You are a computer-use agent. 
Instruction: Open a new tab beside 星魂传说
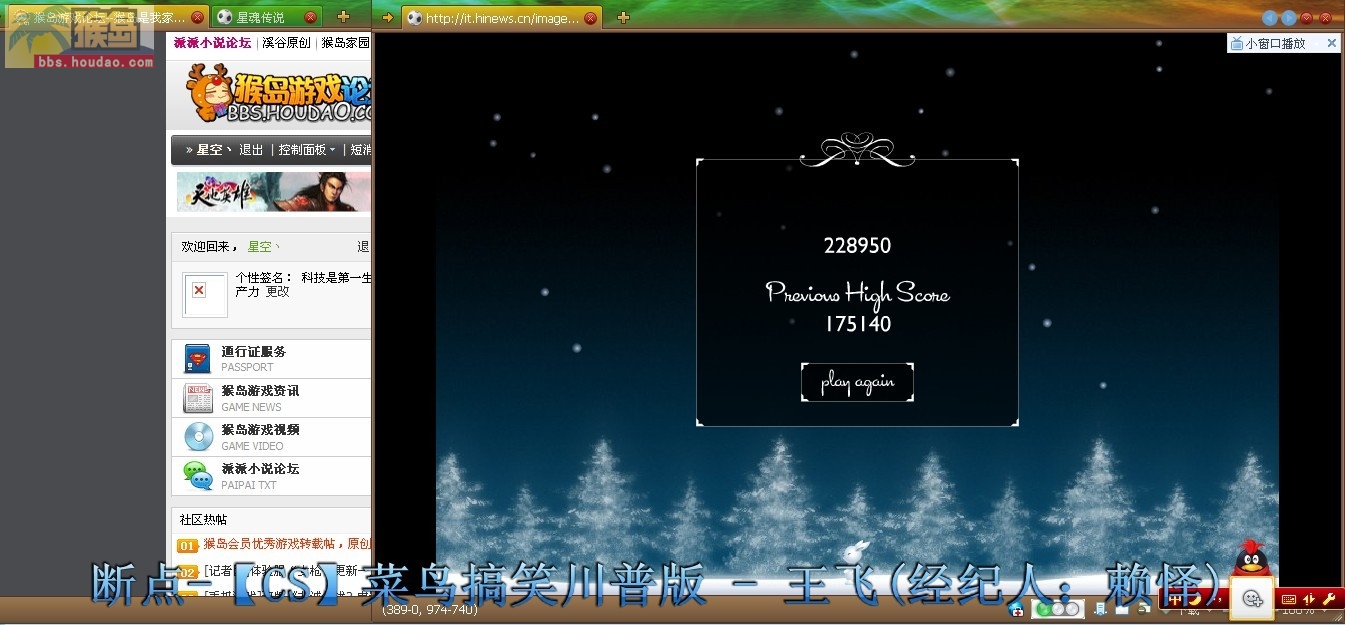pos(343,17)
